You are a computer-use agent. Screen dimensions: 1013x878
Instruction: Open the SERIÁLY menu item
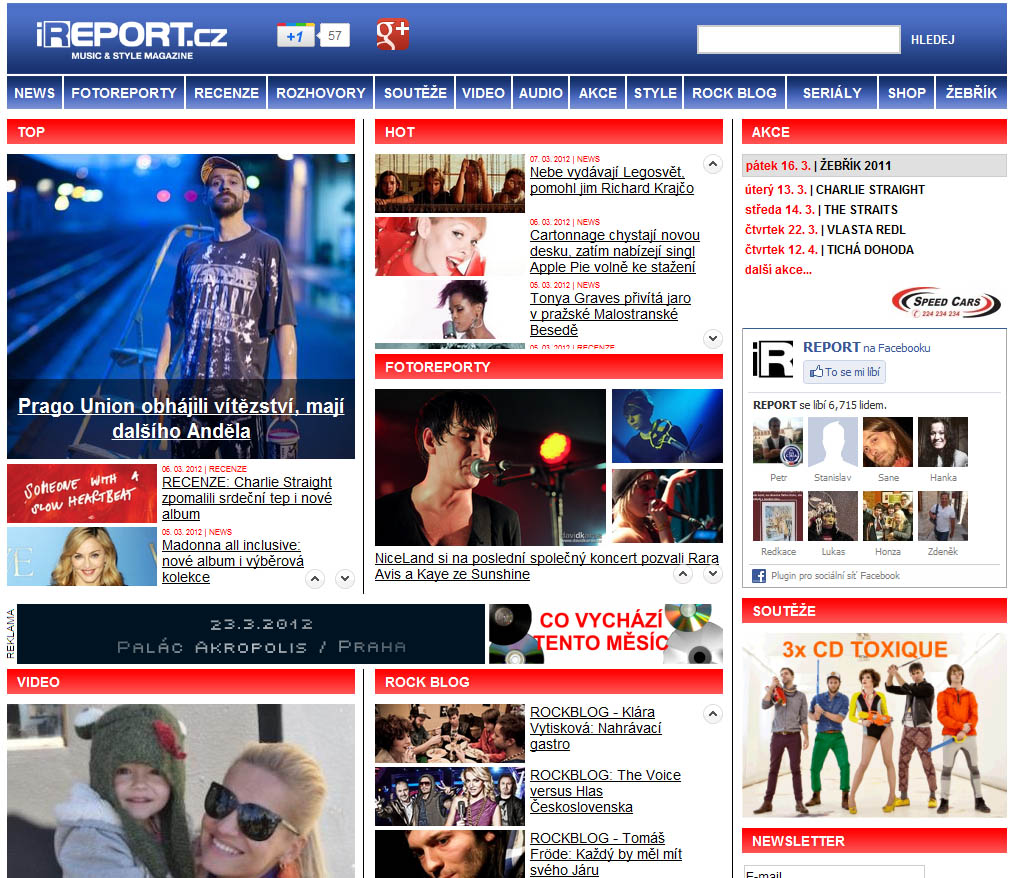tap(832, 92)
